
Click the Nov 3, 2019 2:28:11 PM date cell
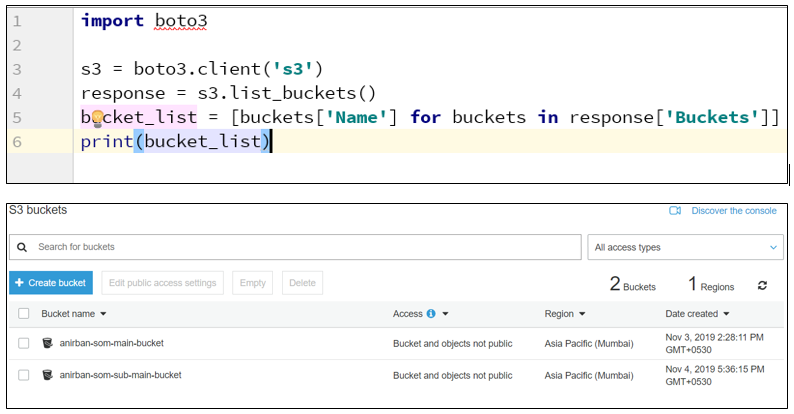click(x=714, y=344)
